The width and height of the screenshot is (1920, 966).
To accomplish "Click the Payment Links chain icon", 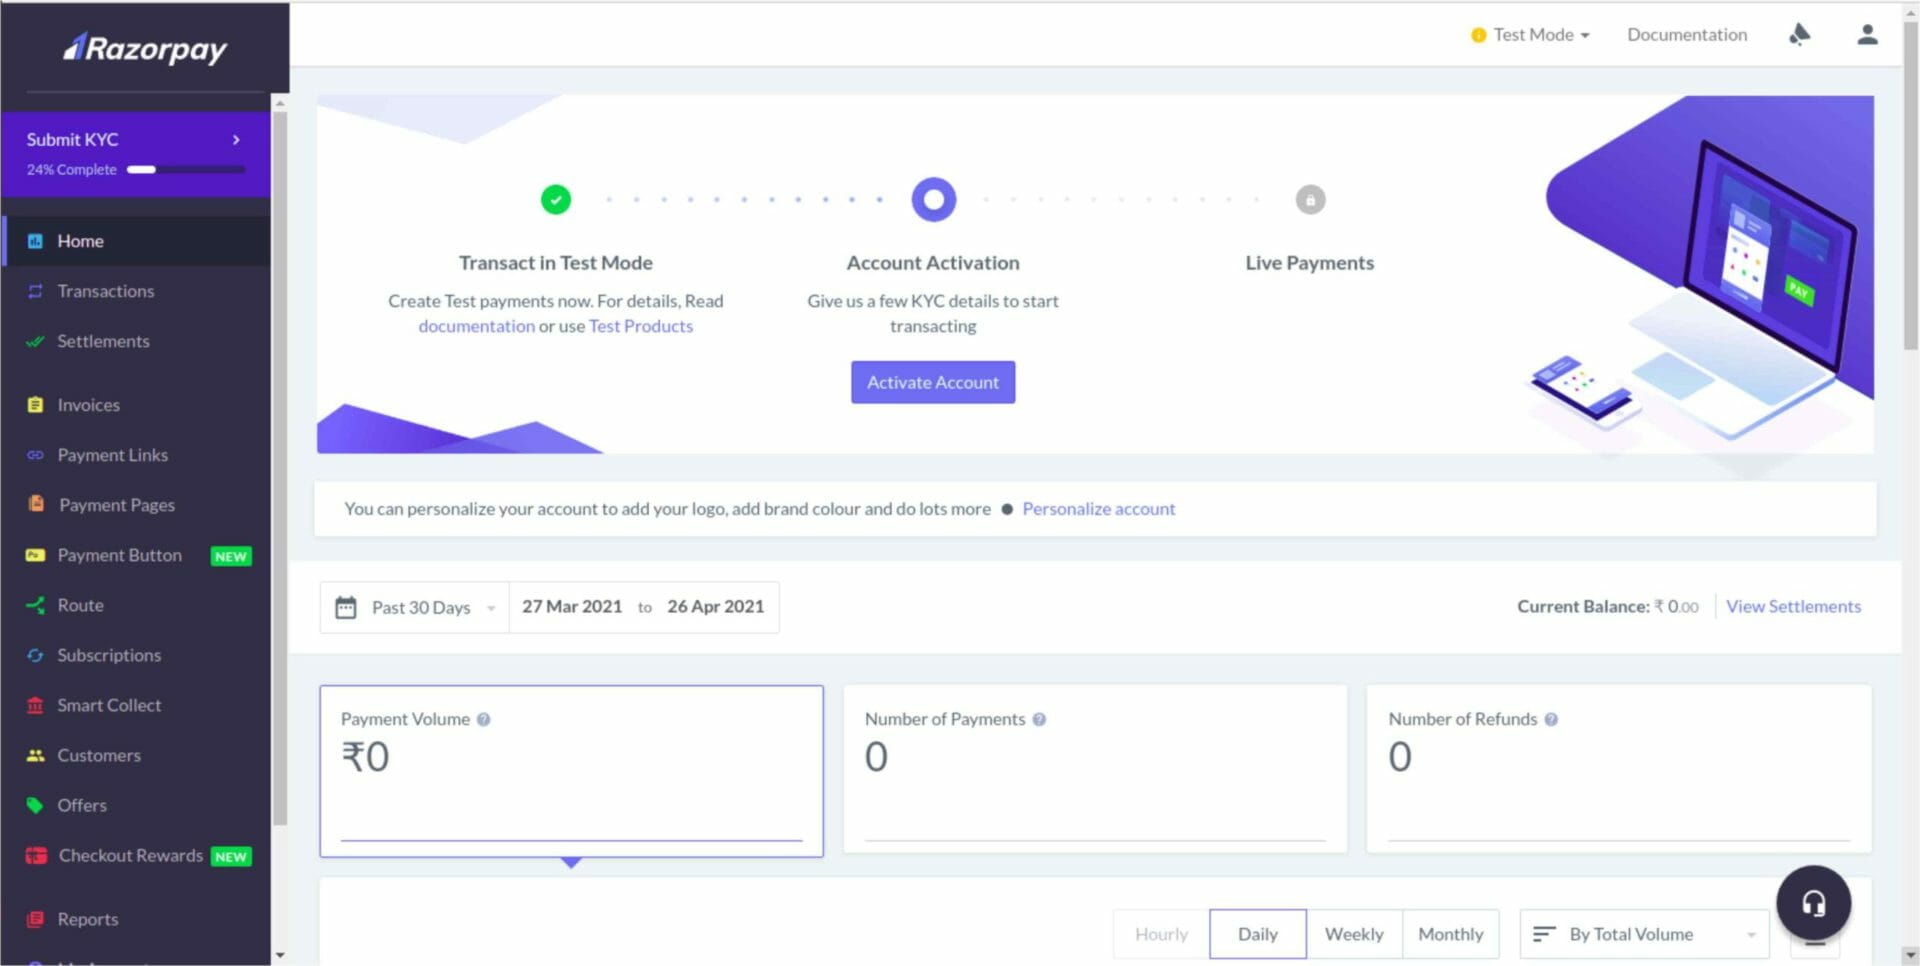I will click(x=35, y=455).
